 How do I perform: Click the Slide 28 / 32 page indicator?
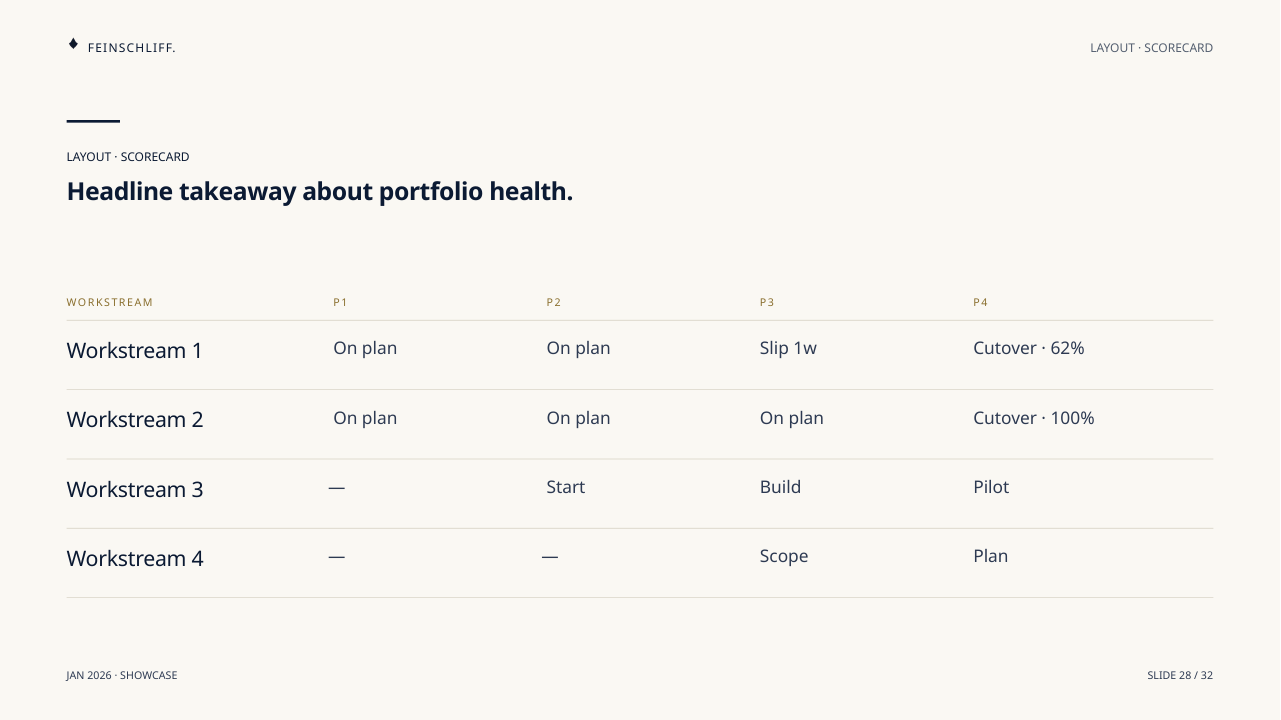coord(1180,676)
